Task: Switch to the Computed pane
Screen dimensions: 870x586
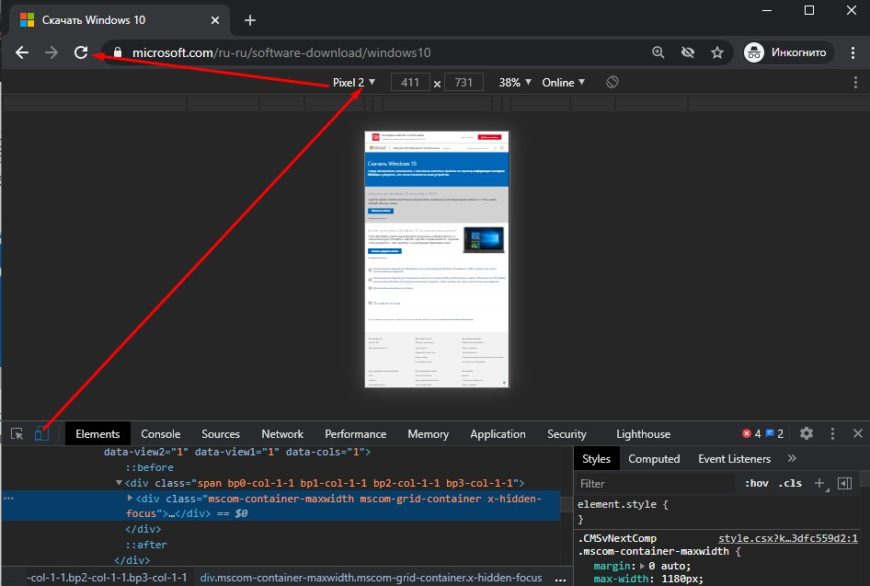Action: [x=654, y=459]
